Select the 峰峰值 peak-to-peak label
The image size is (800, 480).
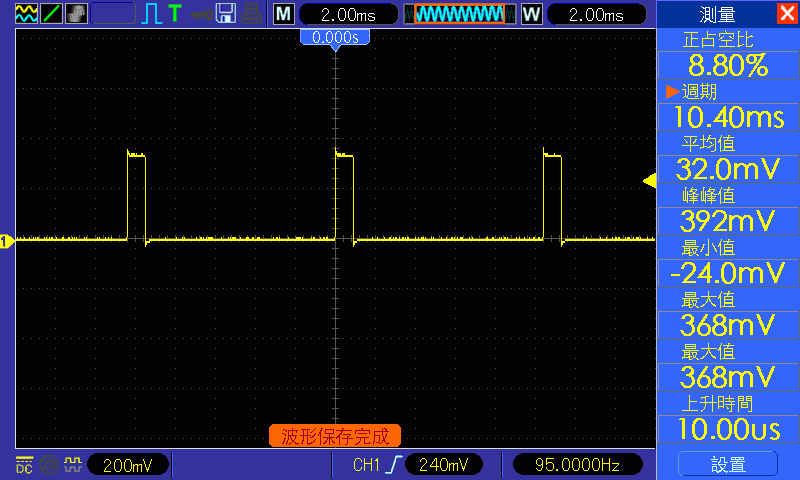(709, 196)
